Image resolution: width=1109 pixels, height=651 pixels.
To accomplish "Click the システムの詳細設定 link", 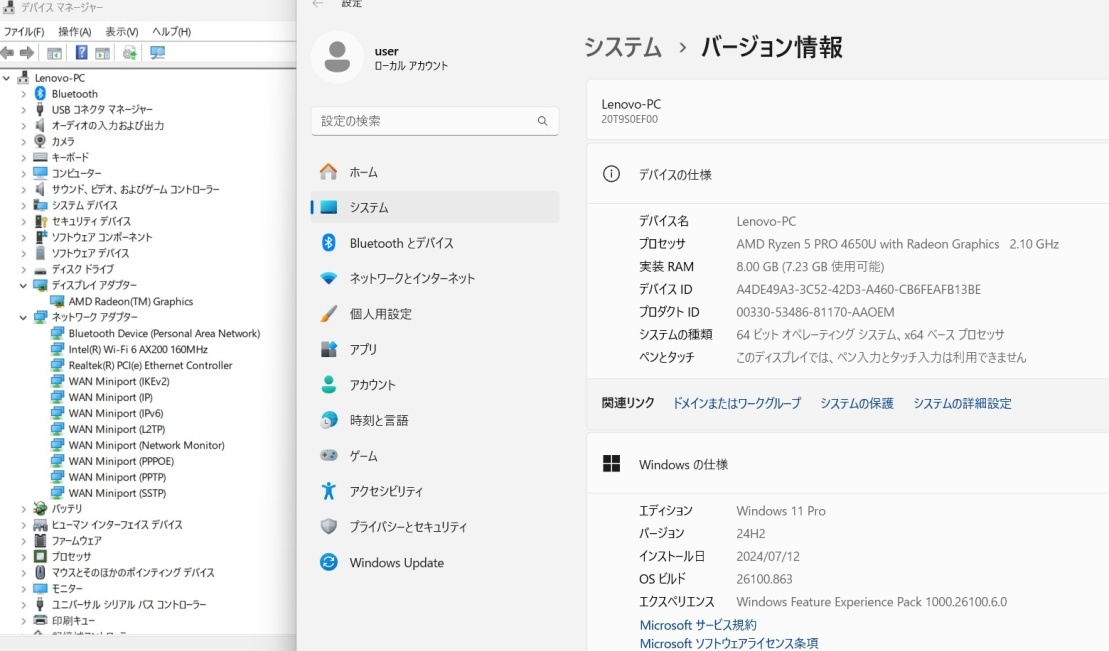I will (962, 404).
